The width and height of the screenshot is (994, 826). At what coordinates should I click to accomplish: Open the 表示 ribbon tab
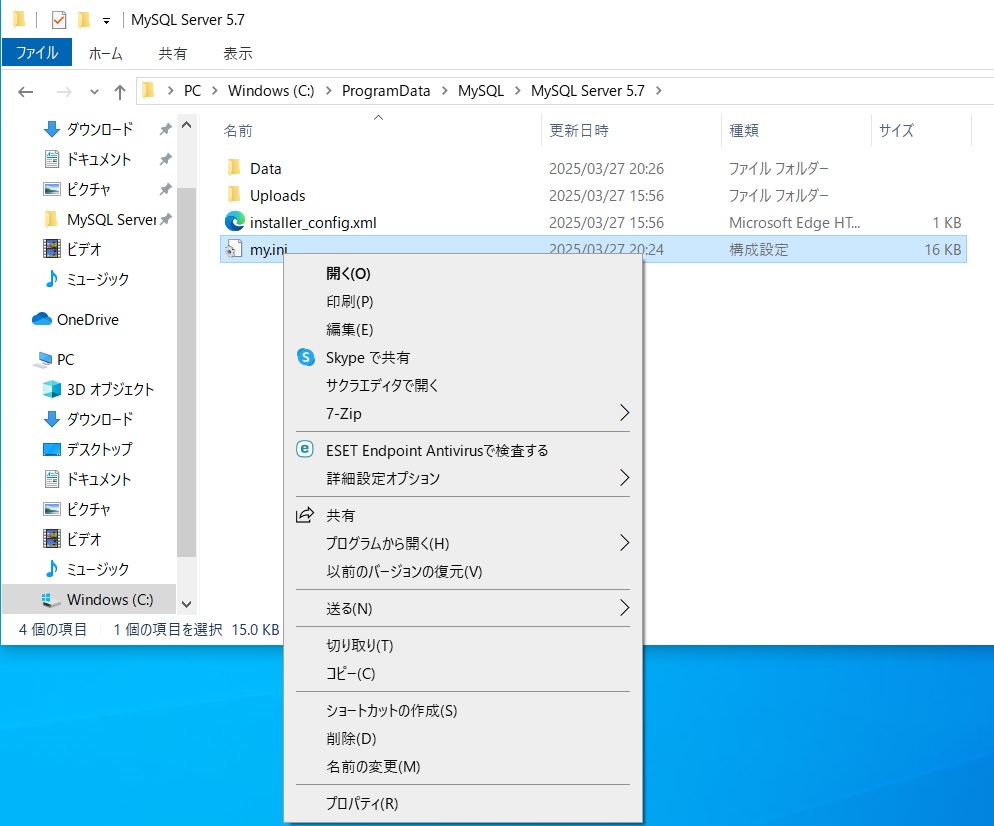[x=238, y=53]
